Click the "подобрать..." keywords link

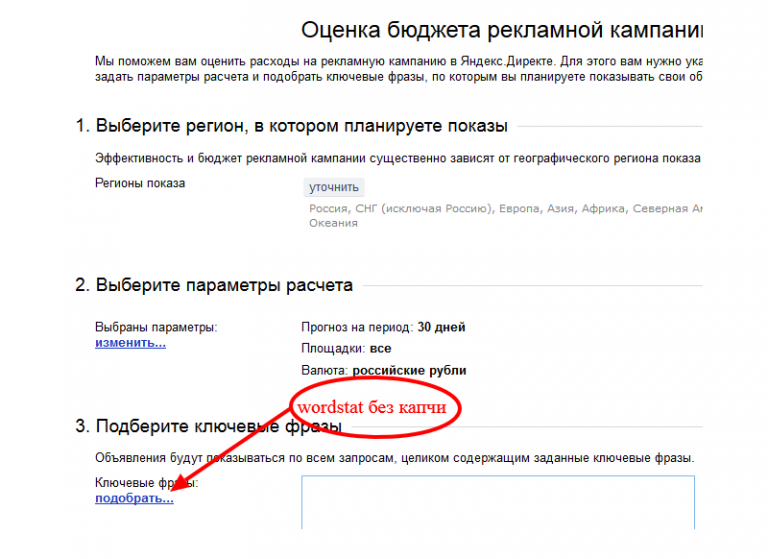[x=134, y=498]
